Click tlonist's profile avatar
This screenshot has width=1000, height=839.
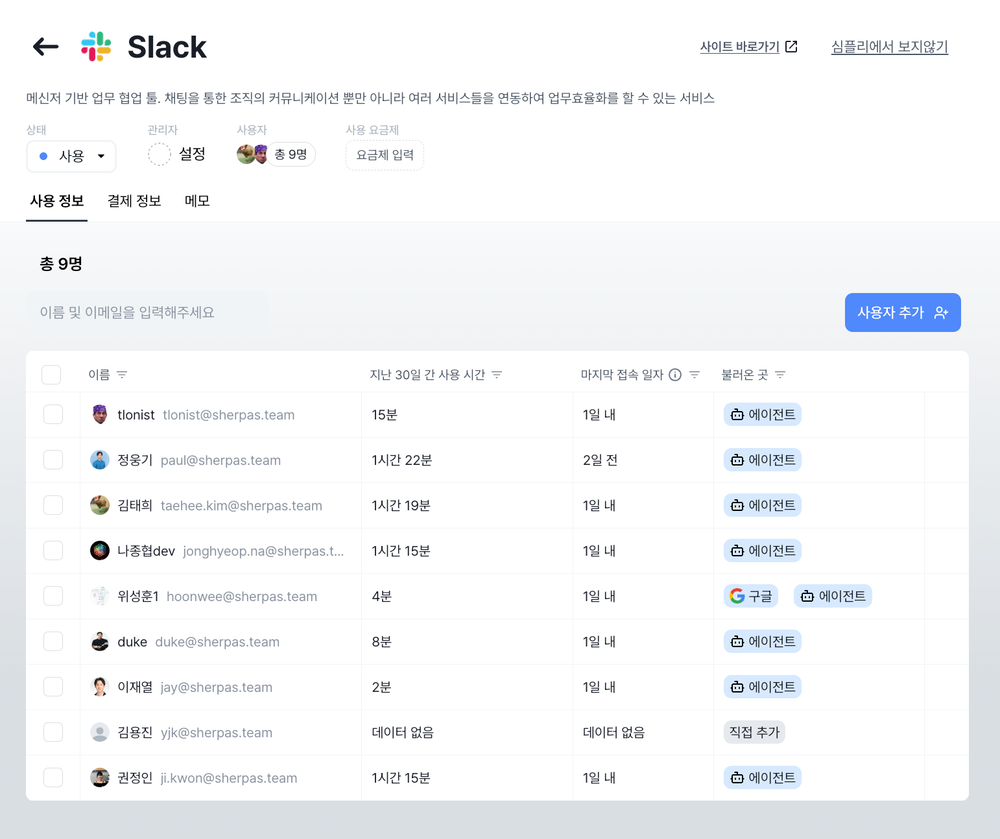coord(99,414)
